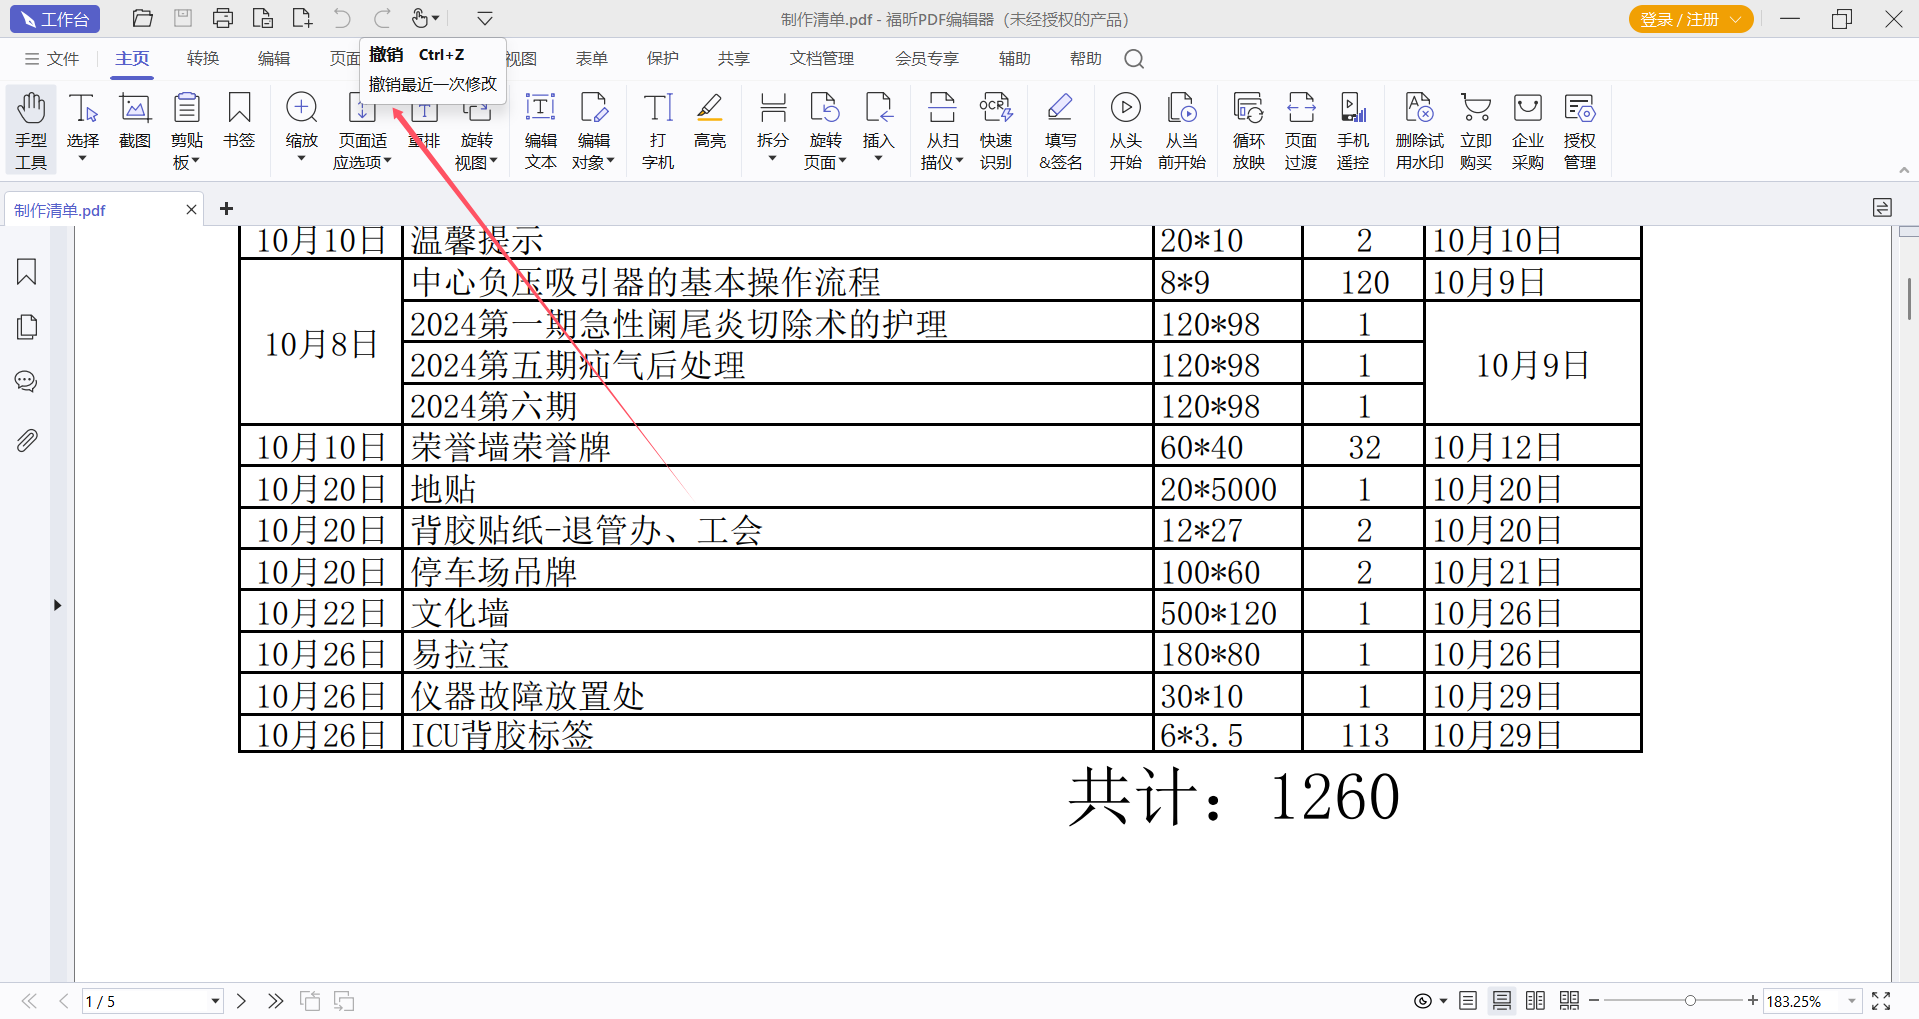Open the page number dropdown
The image size is (1919, 1019).
click(x=215, y=1001)
